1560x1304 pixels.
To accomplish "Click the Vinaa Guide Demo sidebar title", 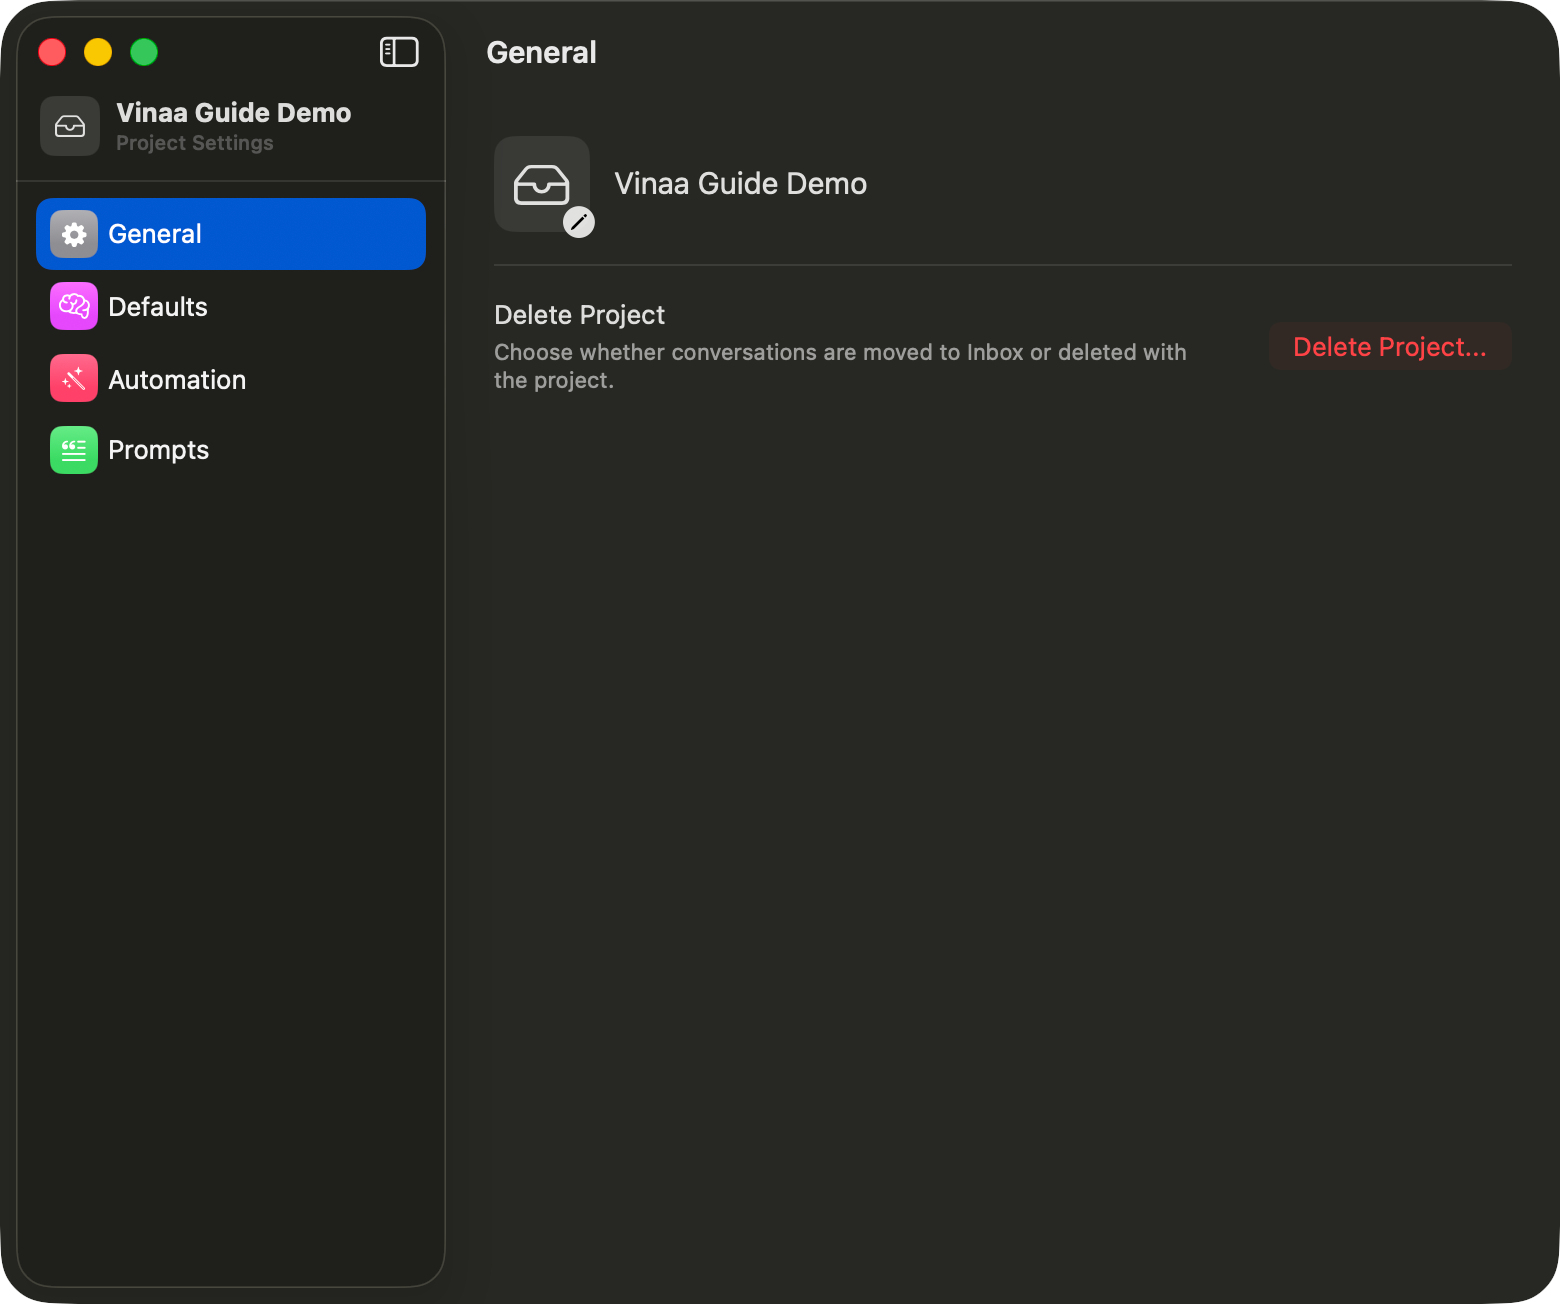I will click(234, 112).
